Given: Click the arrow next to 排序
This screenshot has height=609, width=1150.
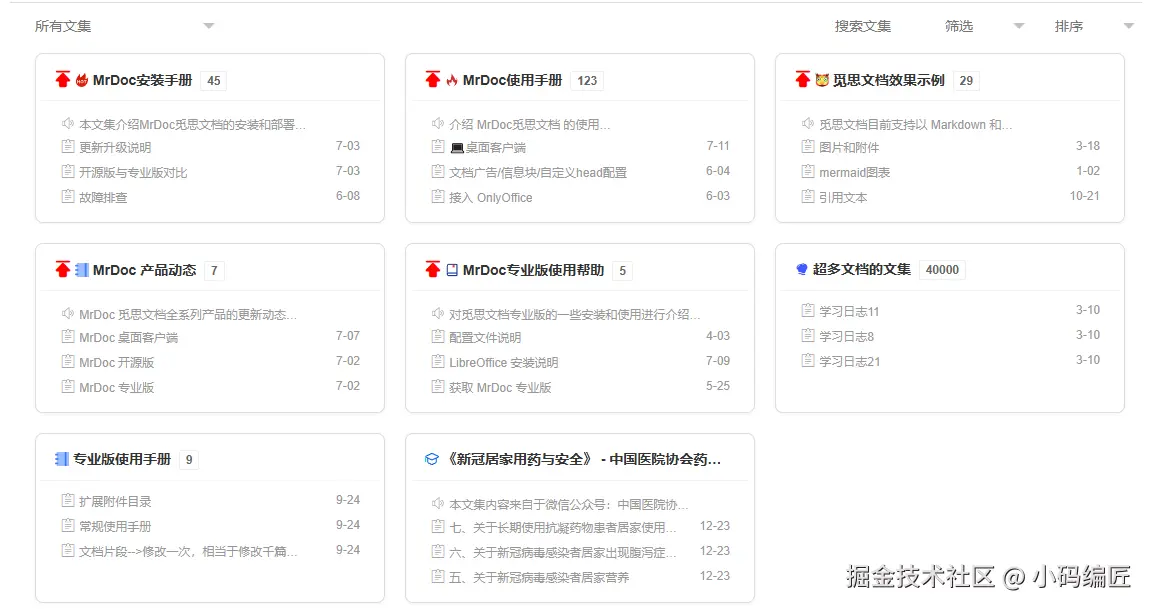Looking at the screenshot, I should 1129,26.
